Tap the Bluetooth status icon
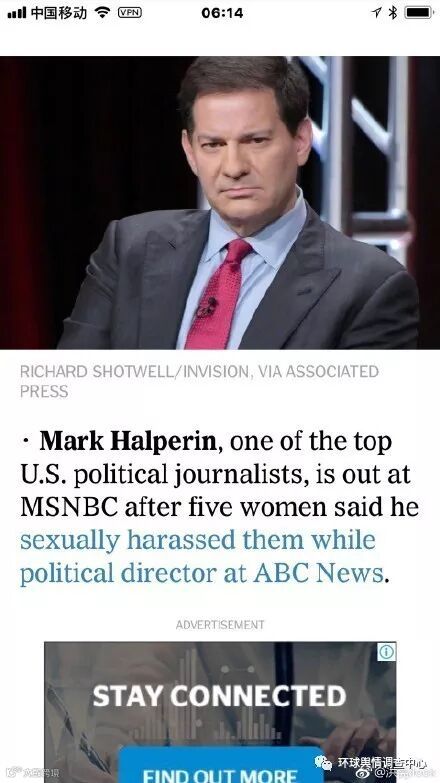 point(393,13)
